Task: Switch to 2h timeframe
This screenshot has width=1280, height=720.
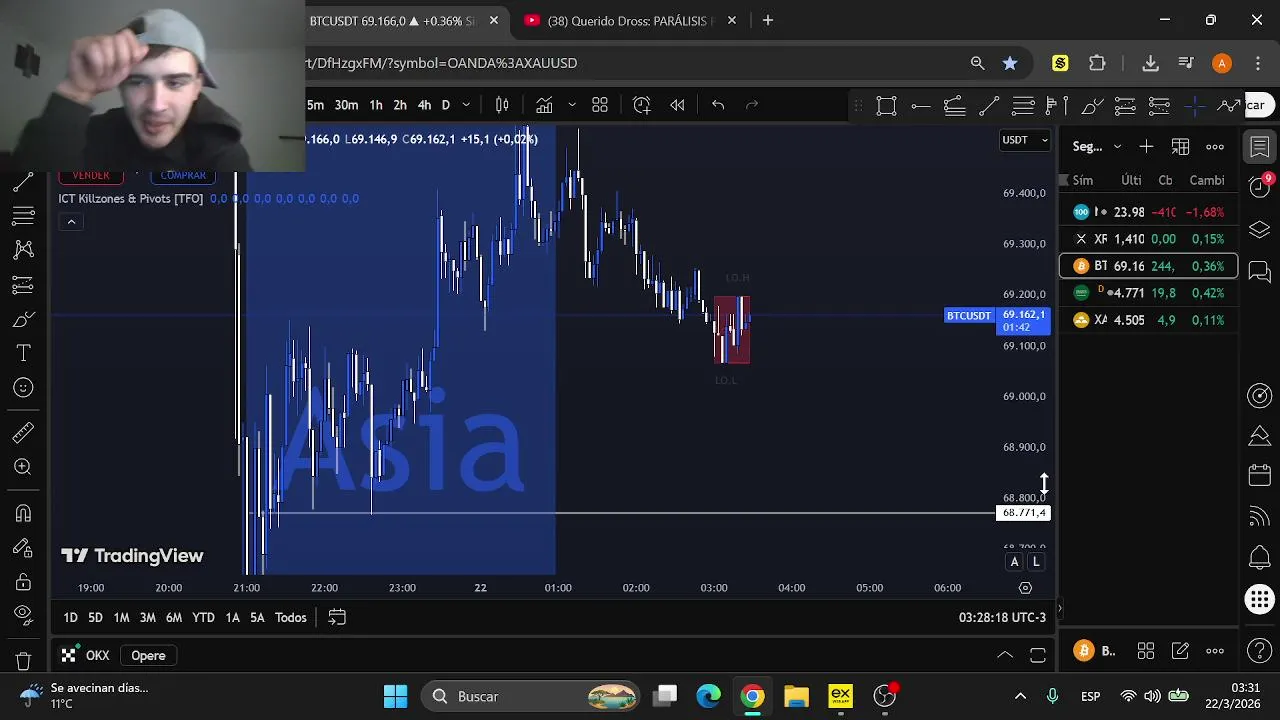Action: point(400,105)
